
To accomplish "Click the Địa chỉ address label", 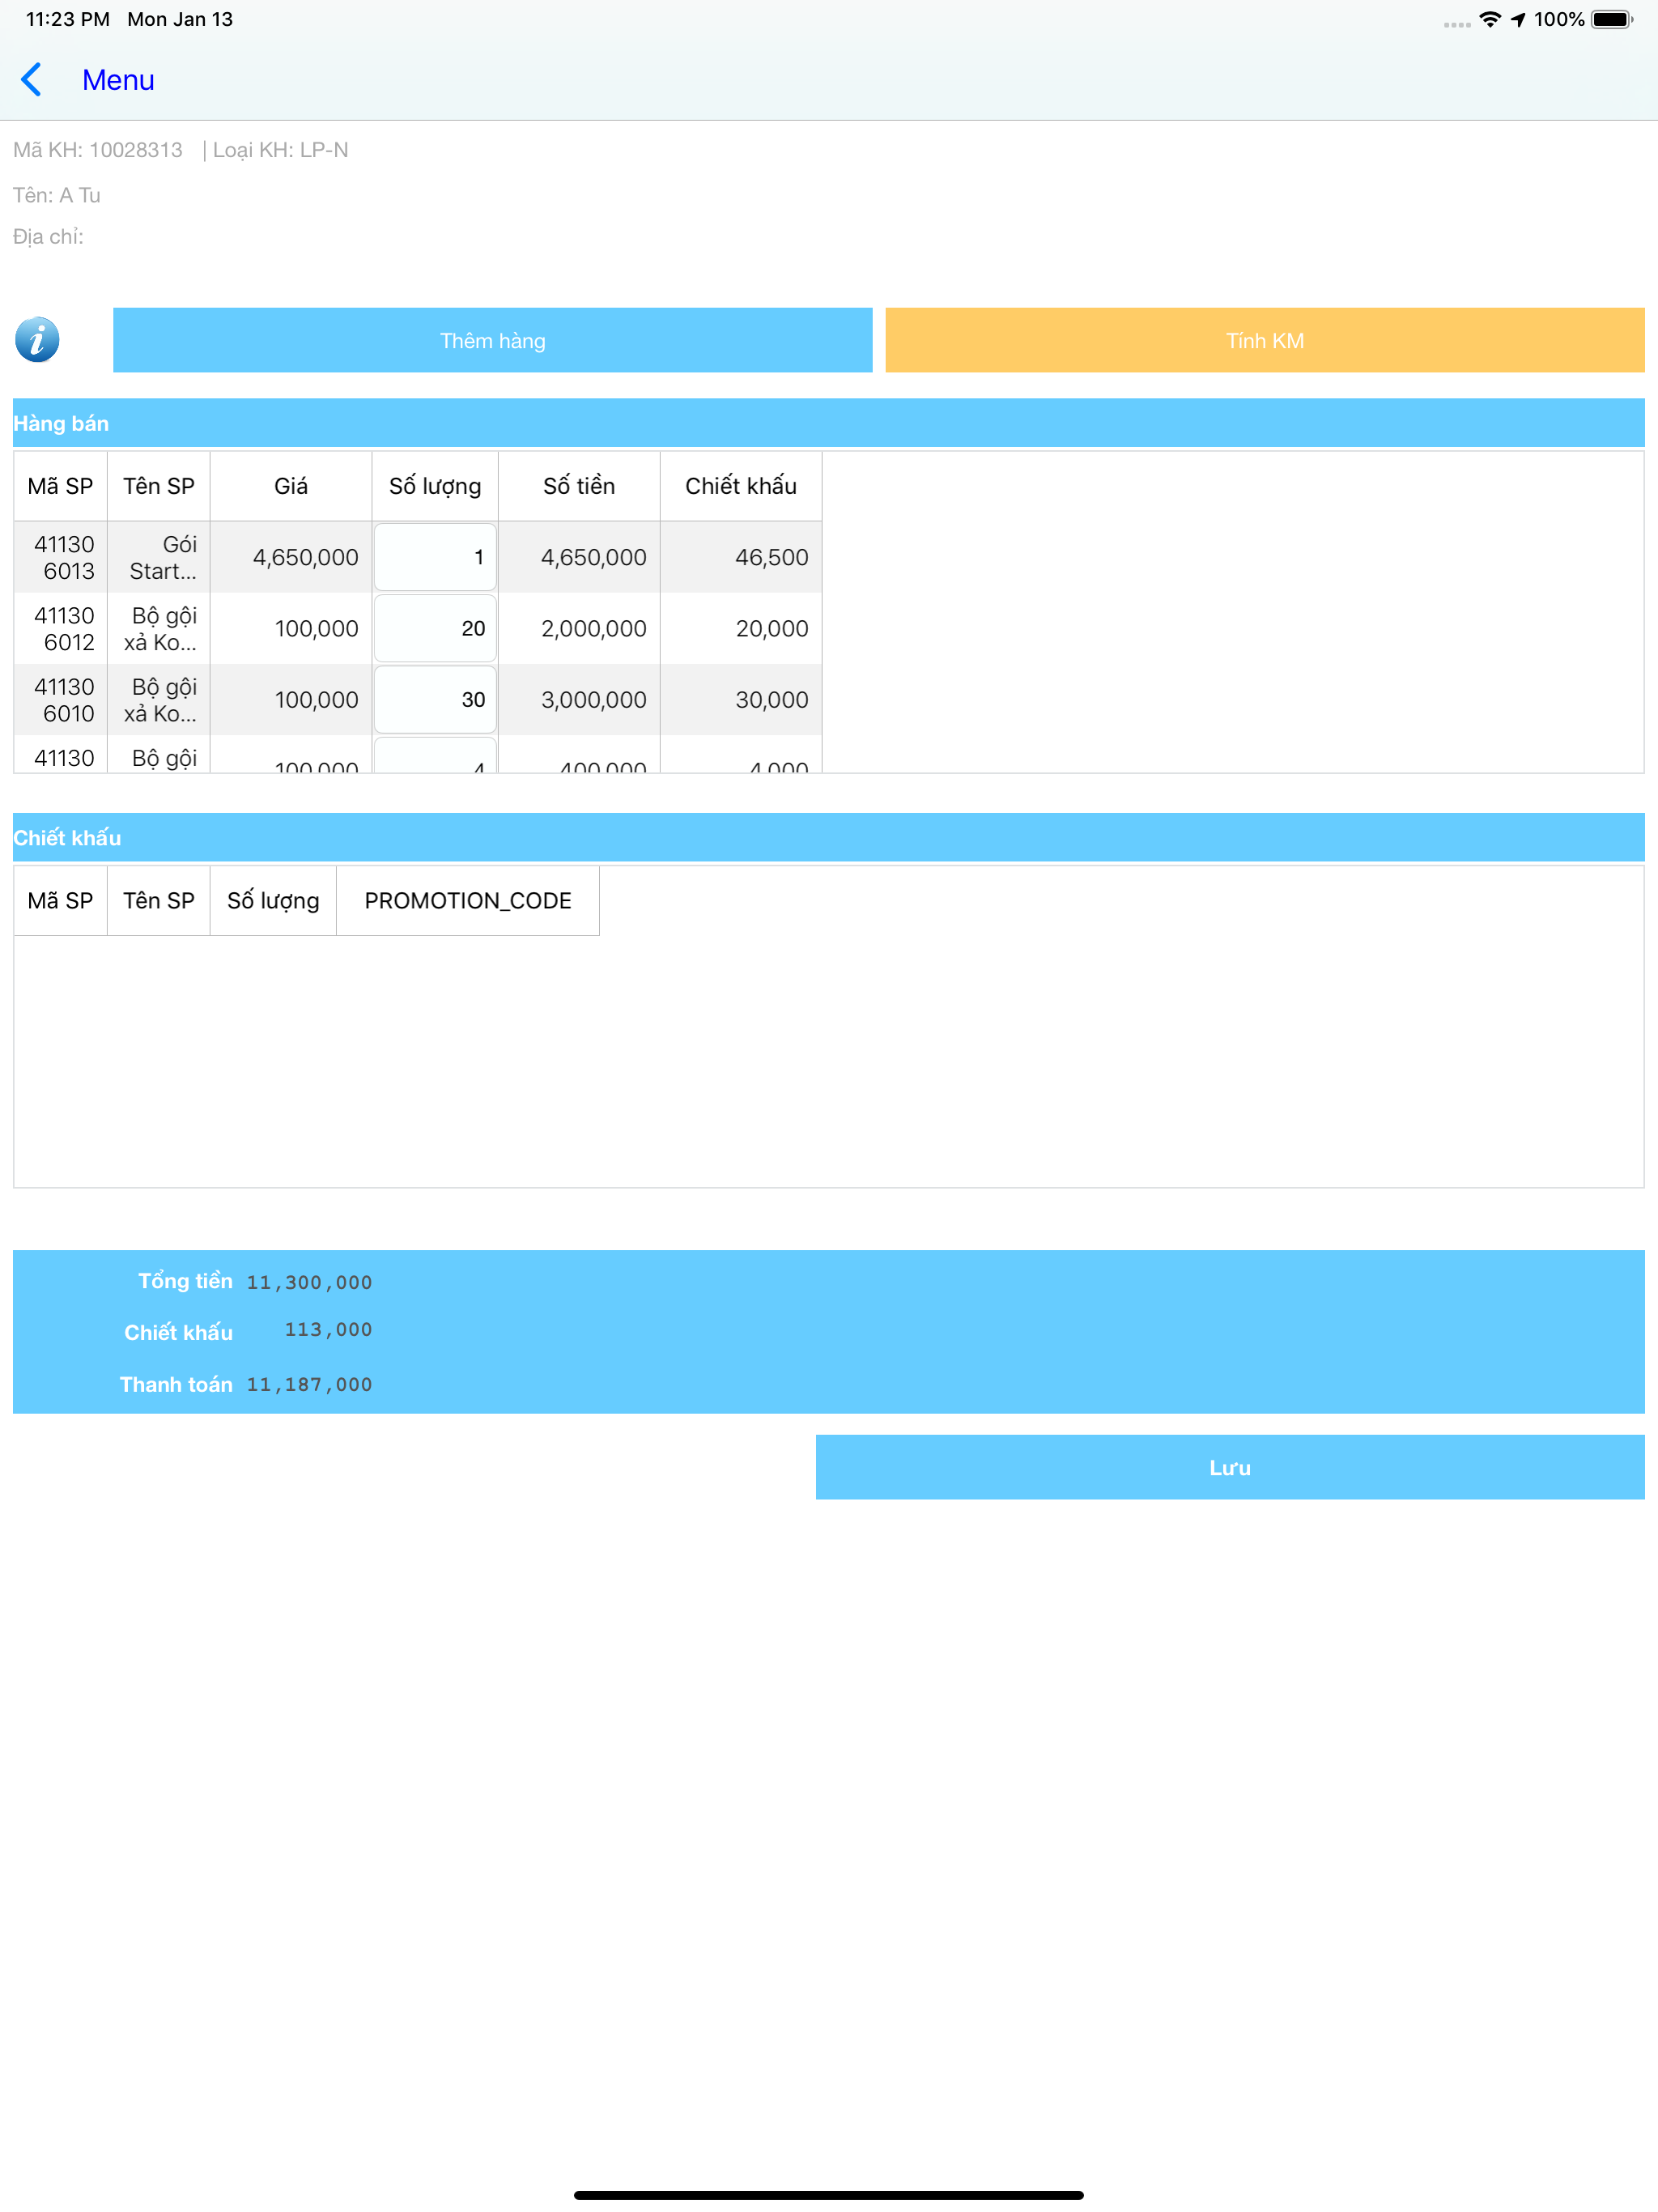I will [48, 237].
